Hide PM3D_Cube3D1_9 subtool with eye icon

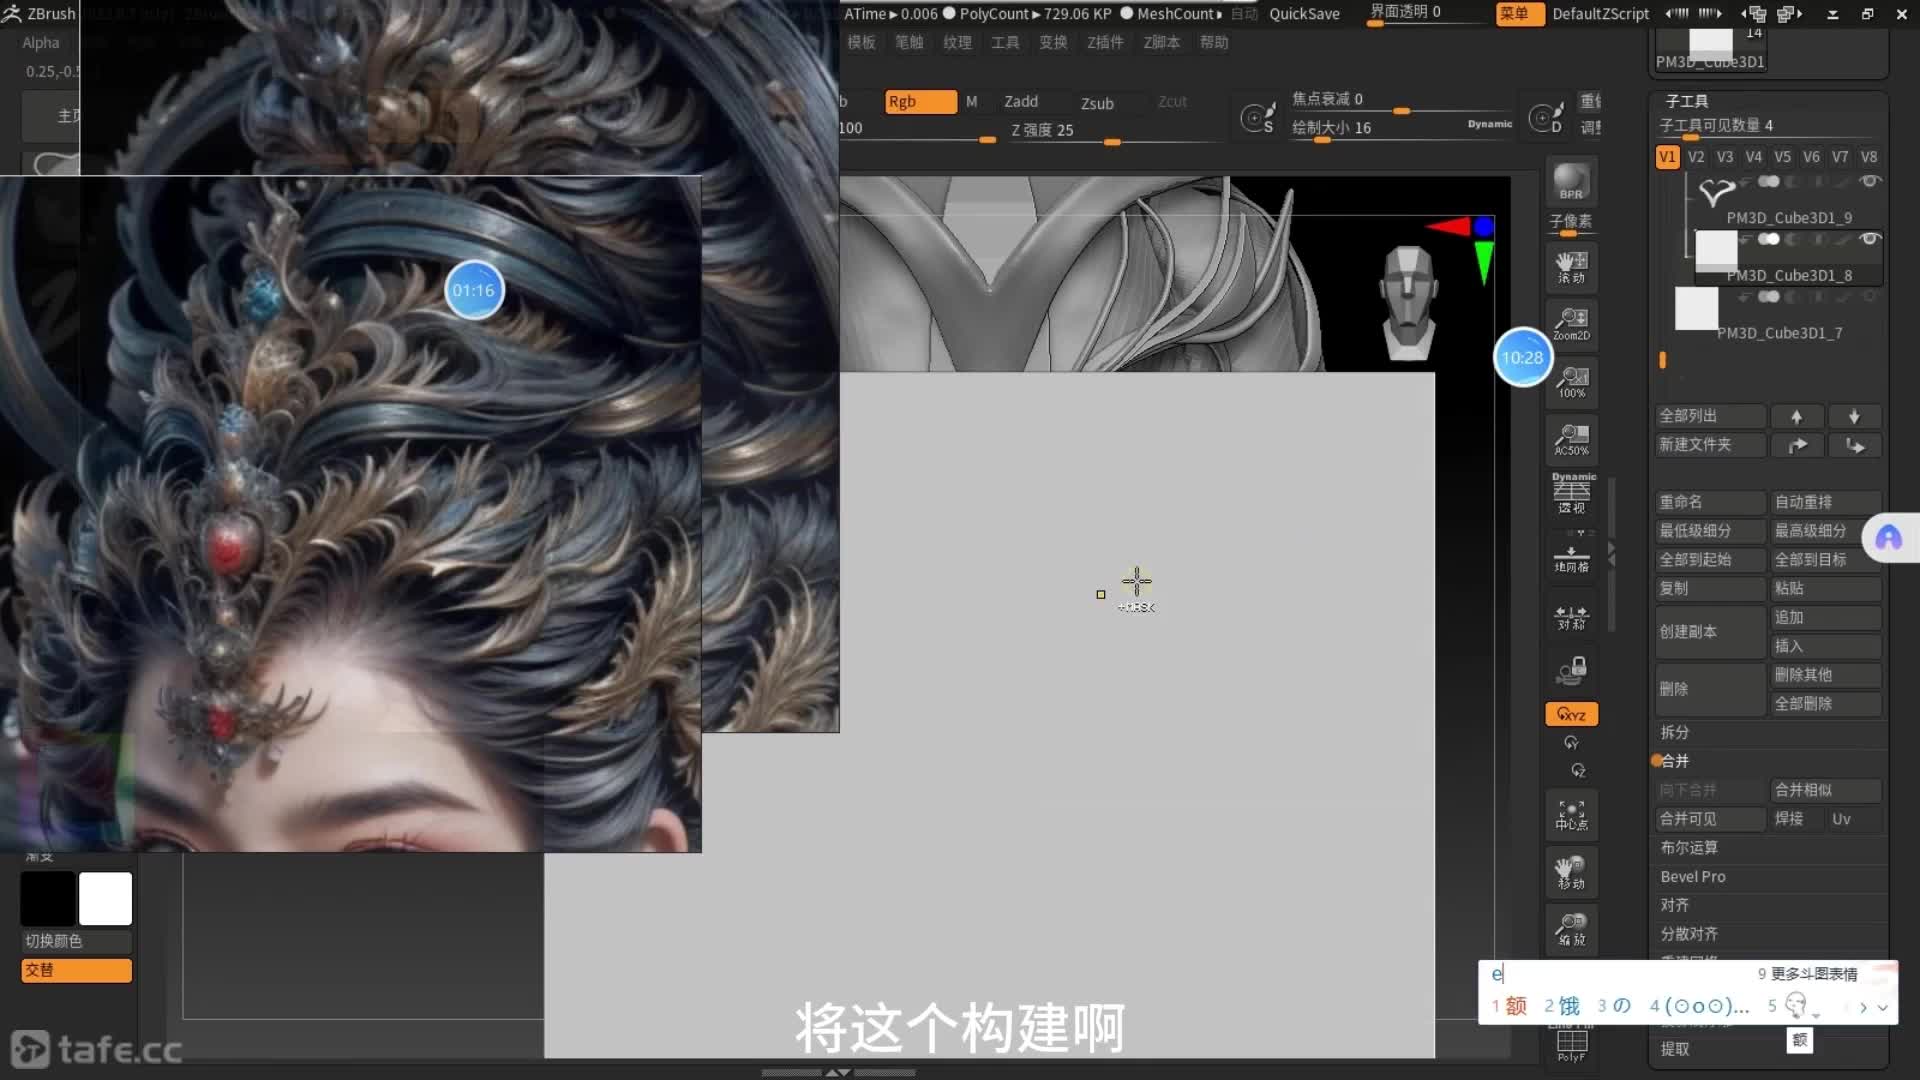click(1869, 181)
